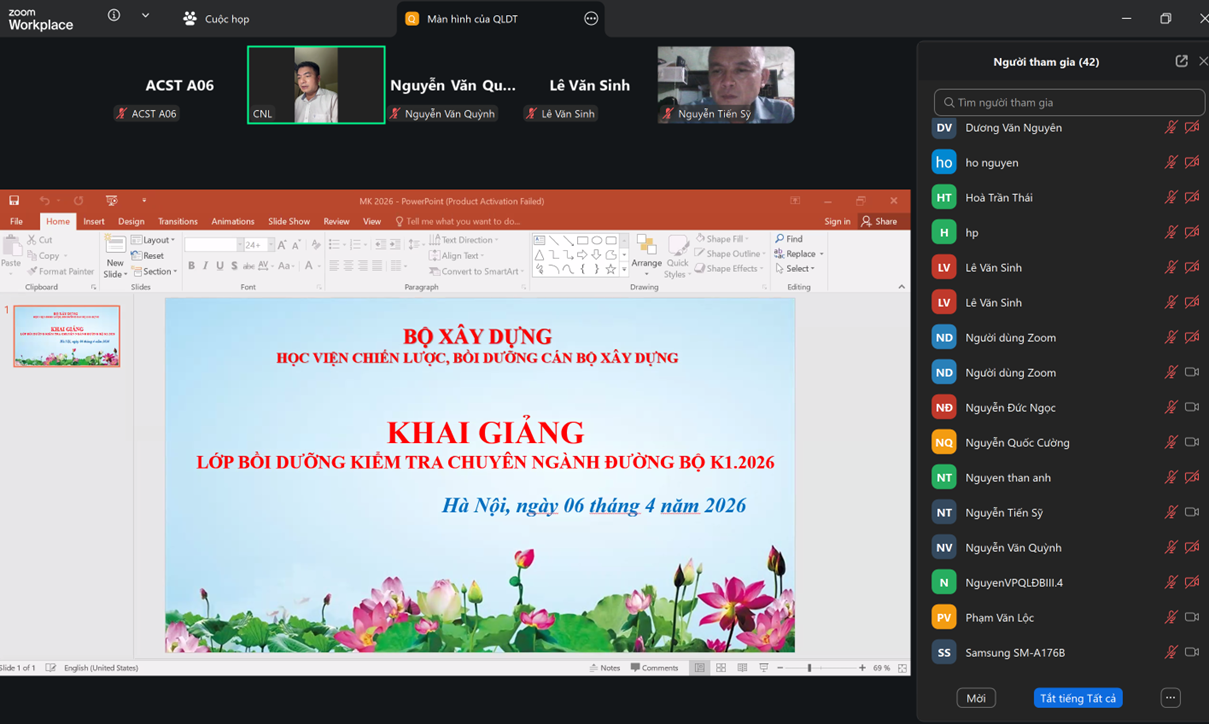Toggle the microphone for Phạm Văn Lộc
This screenshot has height=724, width=1209.
1170,617
